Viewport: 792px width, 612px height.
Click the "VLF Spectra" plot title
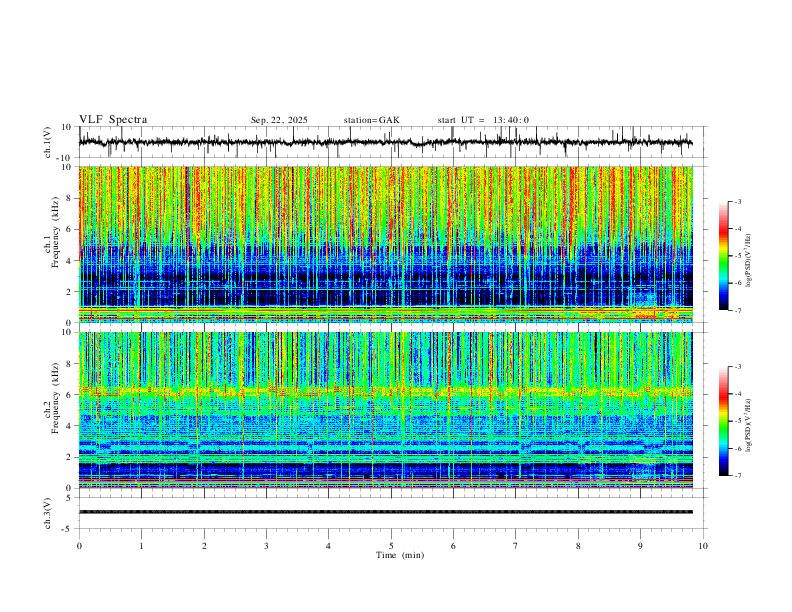point(113,120)
